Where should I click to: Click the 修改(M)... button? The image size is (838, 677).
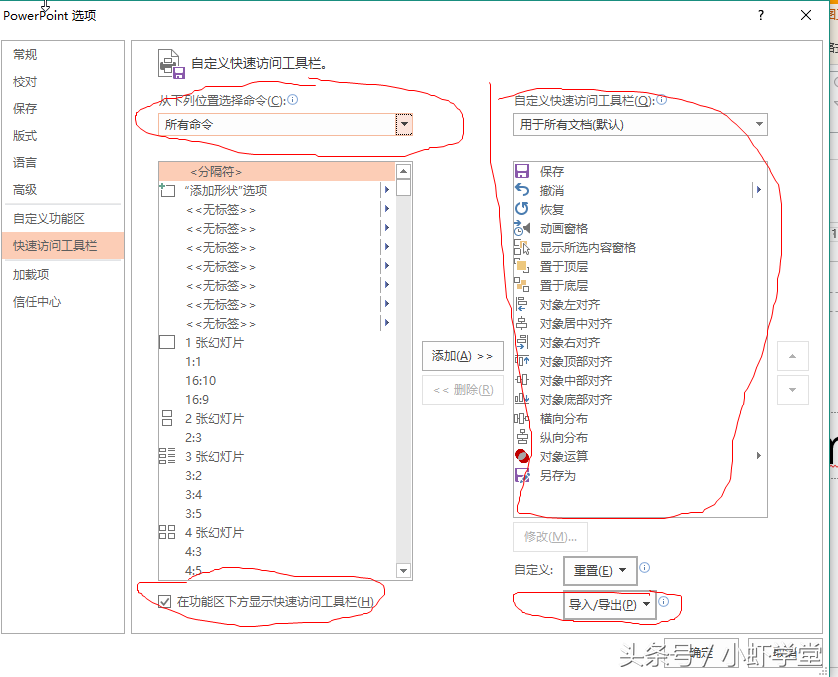point(550,536)
